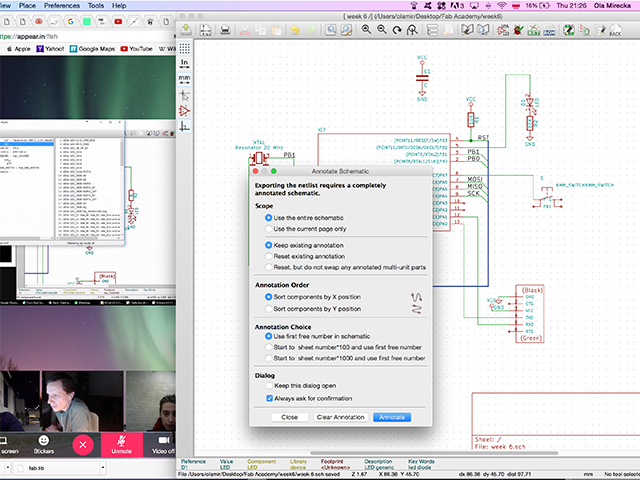This screenshot has width=640, height=480.
Task: Set units to millimeters in left toolbar
Action: [184, 79]
